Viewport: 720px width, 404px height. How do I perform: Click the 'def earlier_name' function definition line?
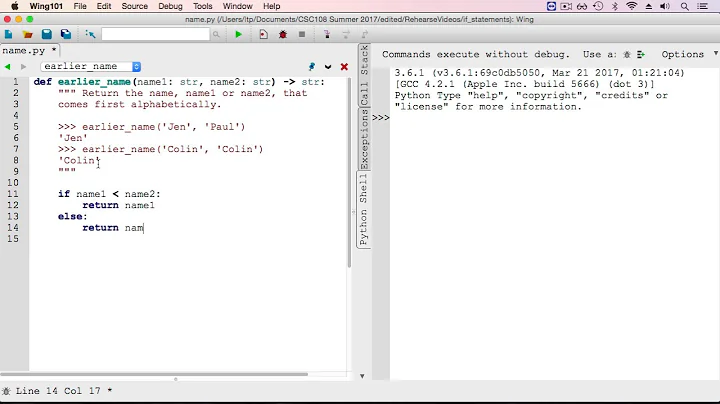tap(179, 82)
